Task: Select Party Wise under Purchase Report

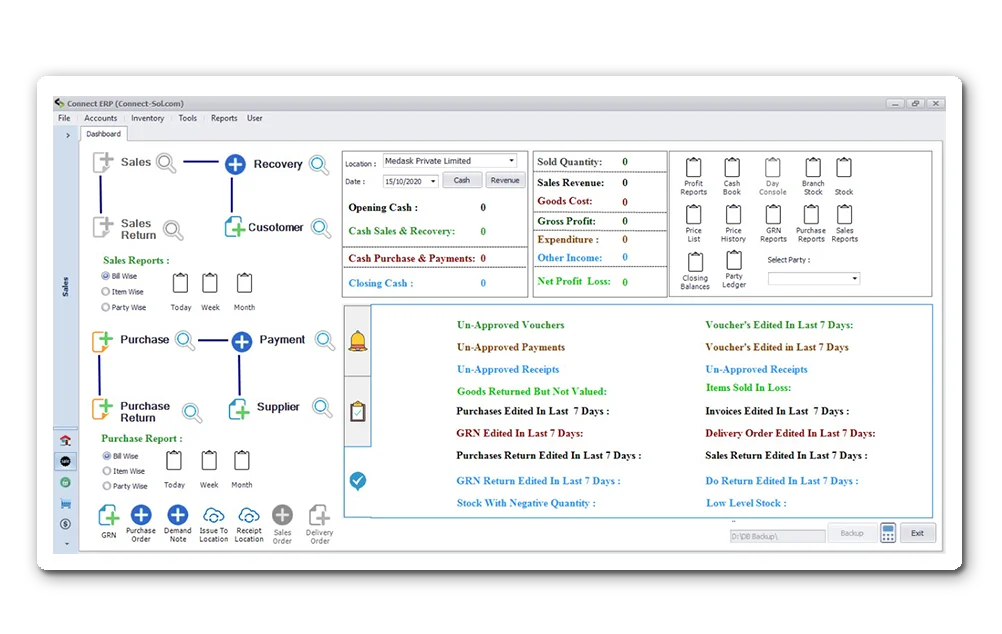Action: pos(107,486)
